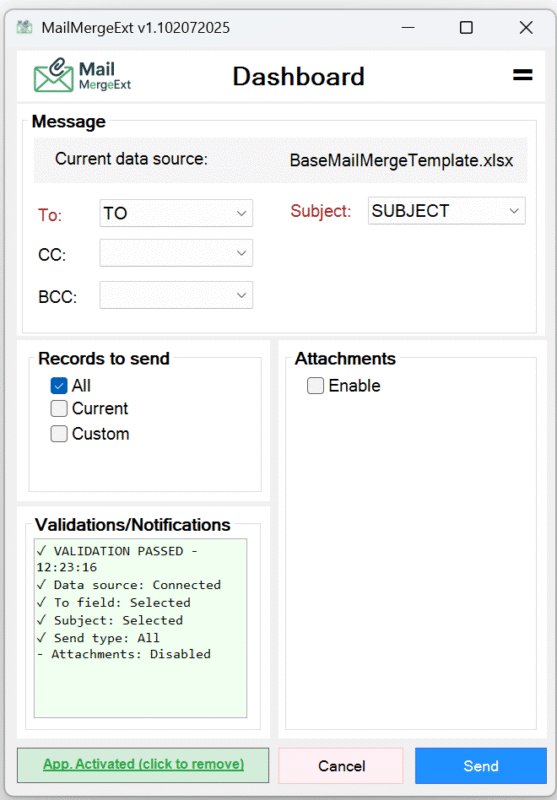The width and height of the screenshot is (557, 800).
Task: Click App. Activated (click to remove) link
Action: 143,764
